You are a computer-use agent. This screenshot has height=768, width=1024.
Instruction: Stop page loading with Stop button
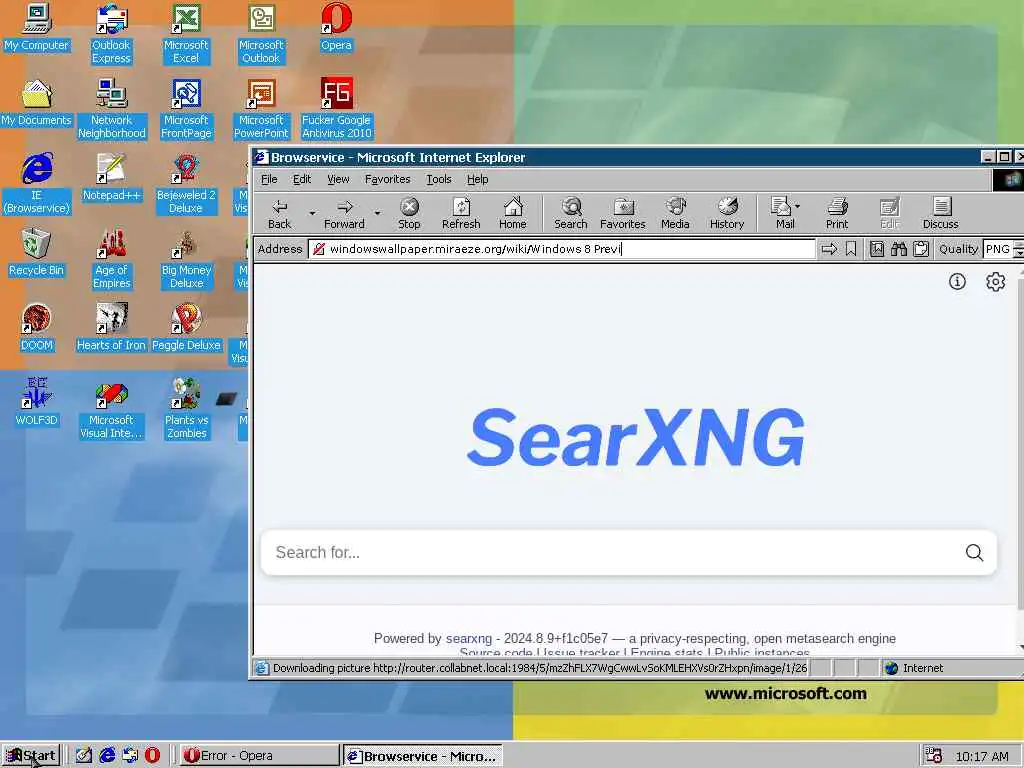tap(409, 214)
